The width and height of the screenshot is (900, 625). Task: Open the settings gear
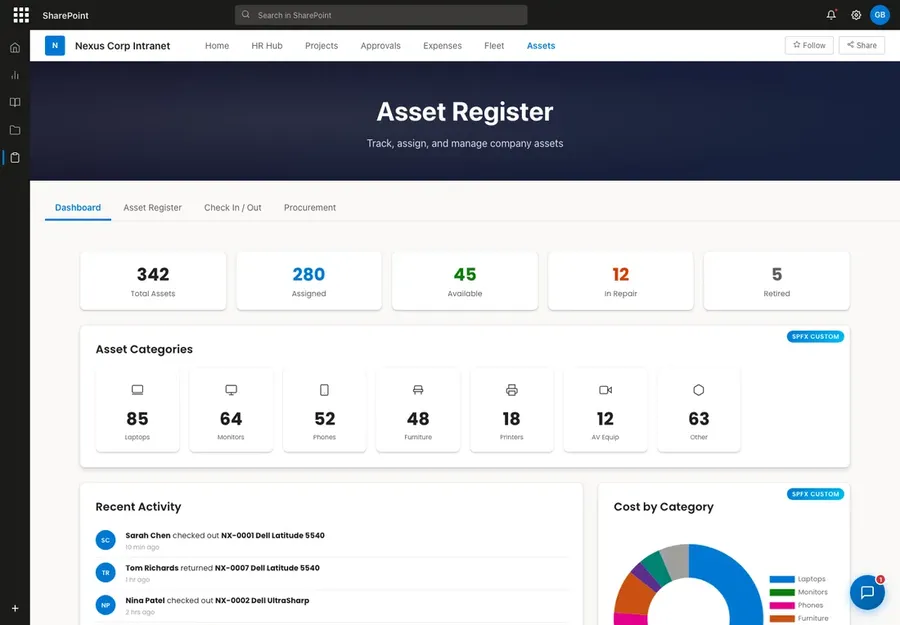pos(856,15)
